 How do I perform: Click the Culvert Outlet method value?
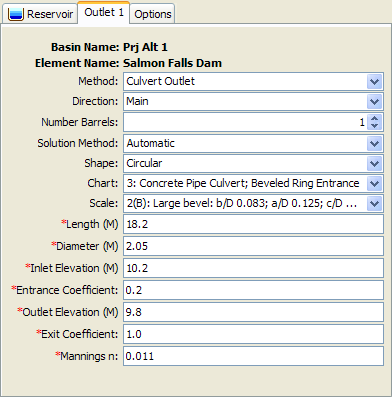[160, 81]
